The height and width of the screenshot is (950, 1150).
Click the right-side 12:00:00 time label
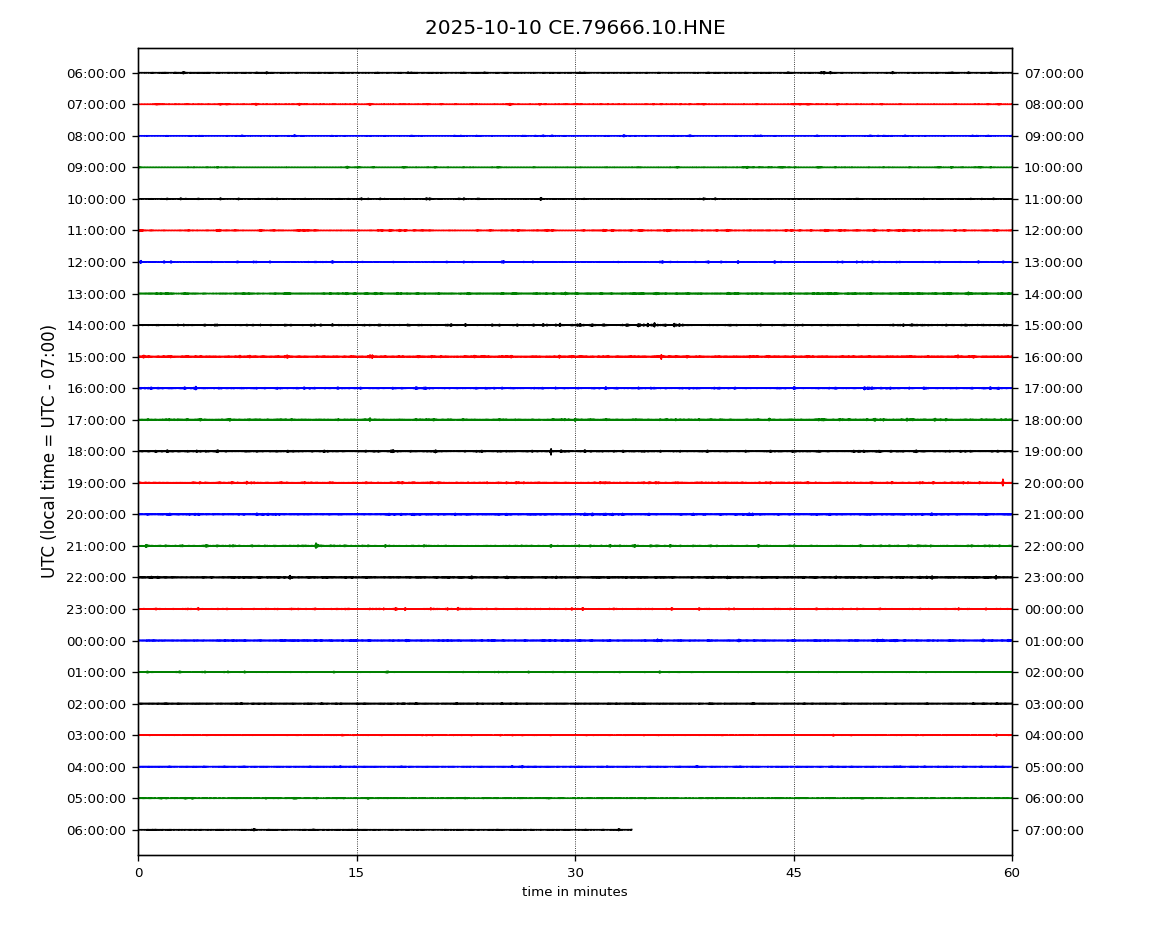1053,231
